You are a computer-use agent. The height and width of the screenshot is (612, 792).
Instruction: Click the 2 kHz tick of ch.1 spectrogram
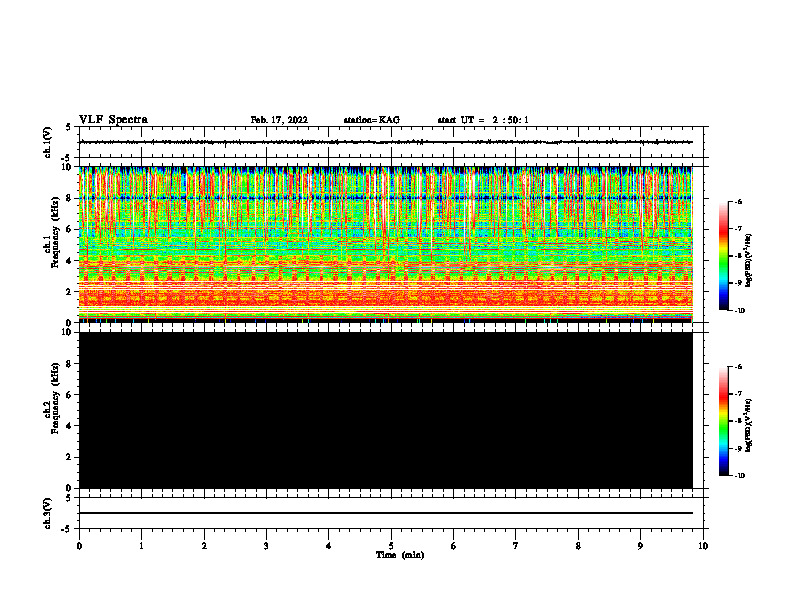tap(71, 291)
